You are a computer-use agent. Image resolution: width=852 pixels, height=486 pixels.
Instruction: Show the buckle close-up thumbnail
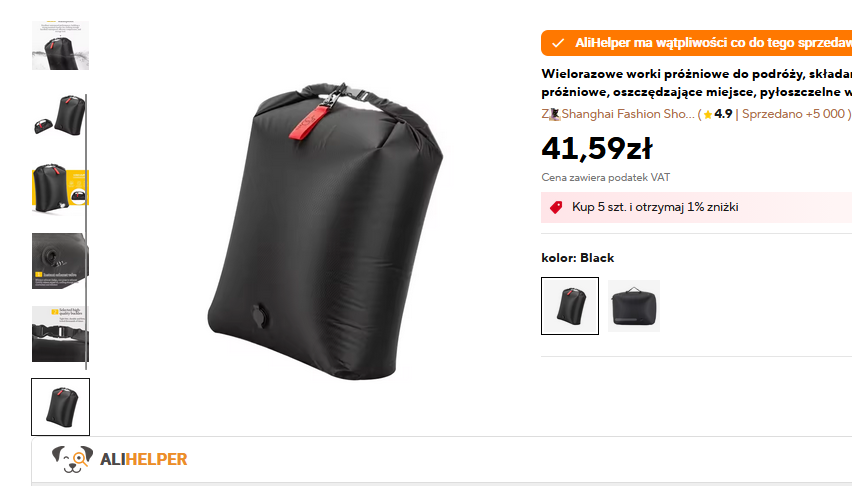click(x=60, y=334)
